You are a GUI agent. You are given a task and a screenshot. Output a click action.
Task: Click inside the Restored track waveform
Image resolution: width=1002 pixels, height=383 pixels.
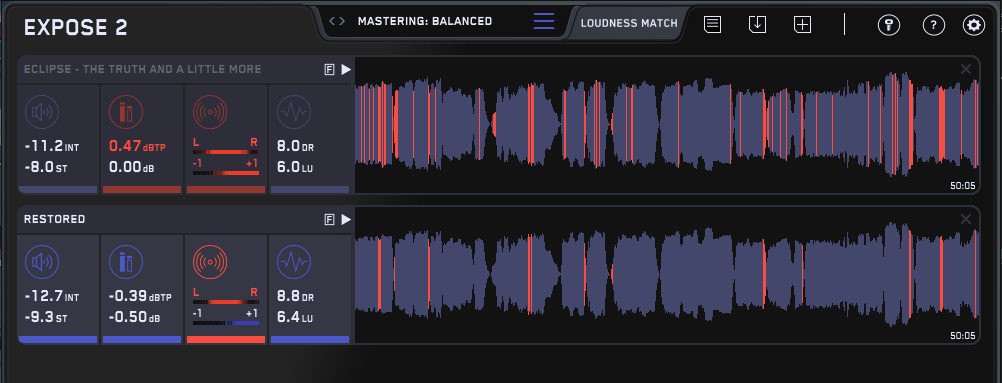(667, 275)
